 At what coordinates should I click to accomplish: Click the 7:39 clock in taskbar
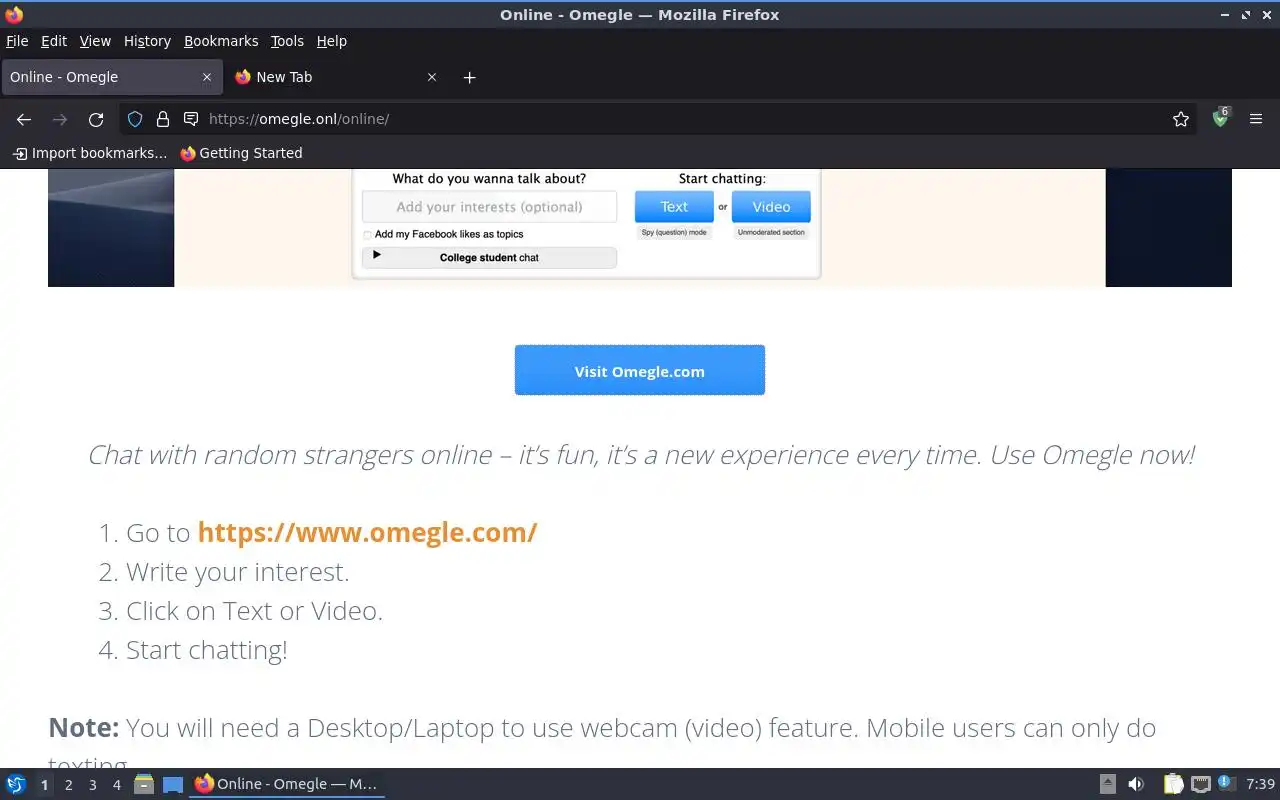pos(1260,784)
